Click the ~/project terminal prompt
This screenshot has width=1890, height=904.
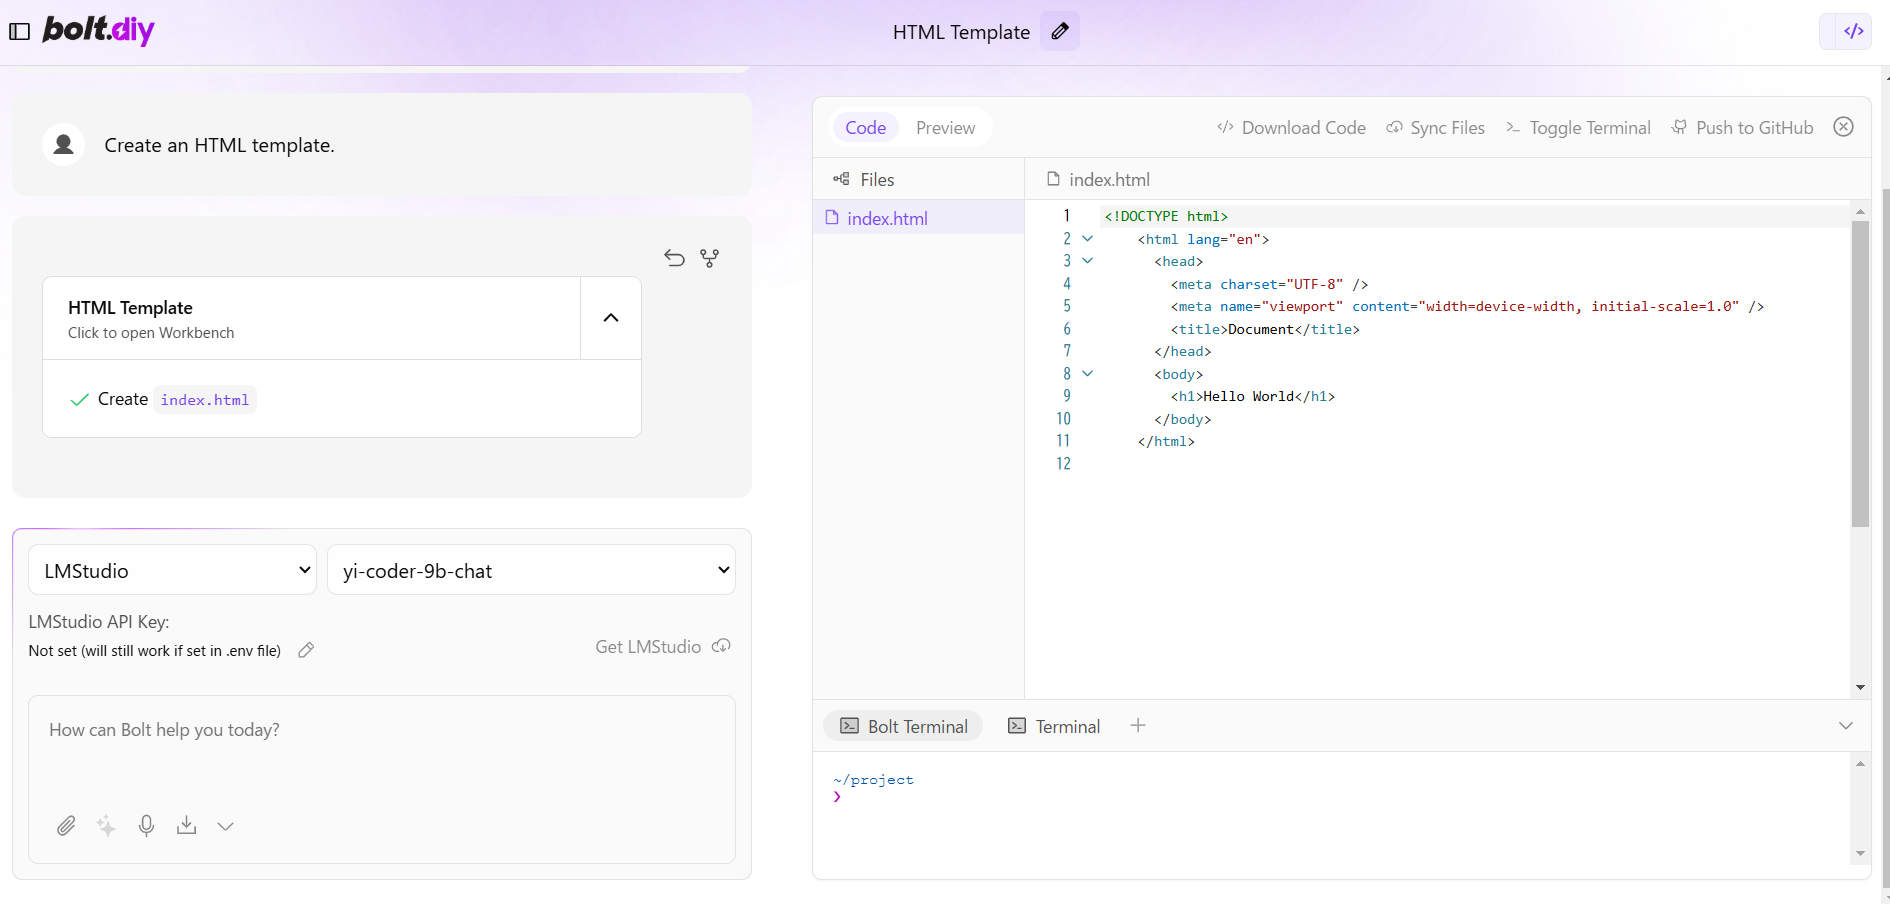(x=873, y=780)
